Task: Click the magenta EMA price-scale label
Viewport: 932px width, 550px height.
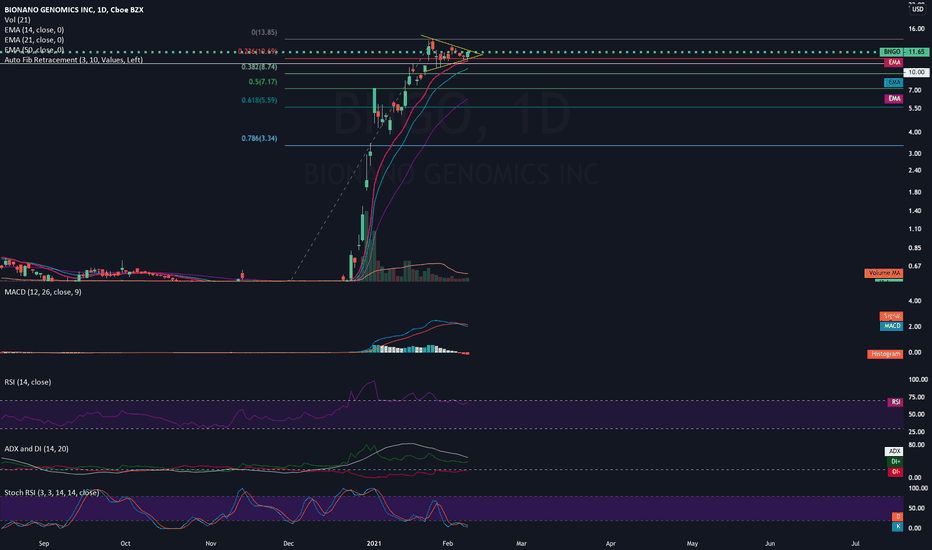Action: pos(893,99)
